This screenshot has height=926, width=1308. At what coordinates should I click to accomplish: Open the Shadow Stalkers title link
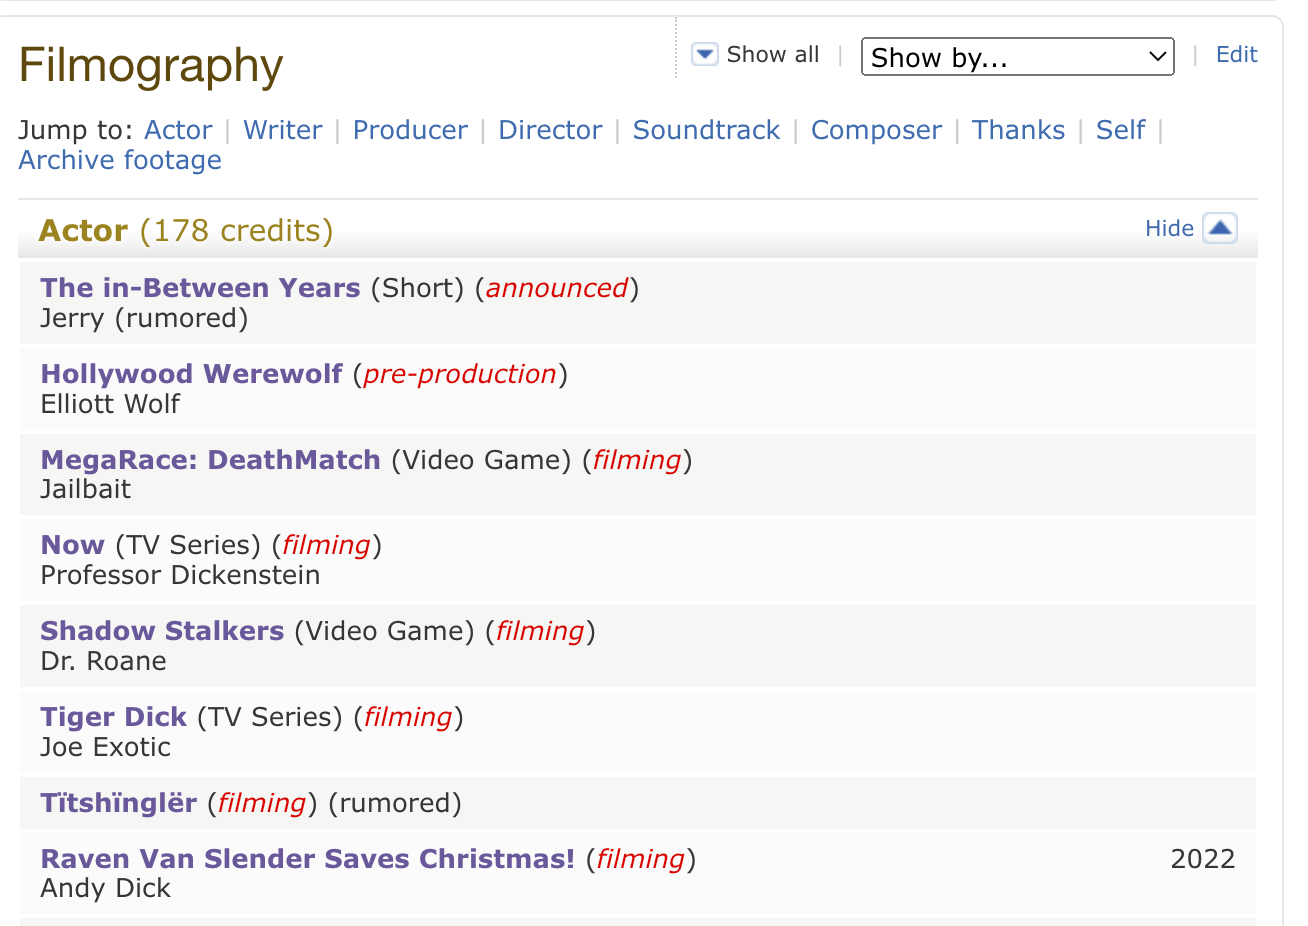click(x=162, y=631)
